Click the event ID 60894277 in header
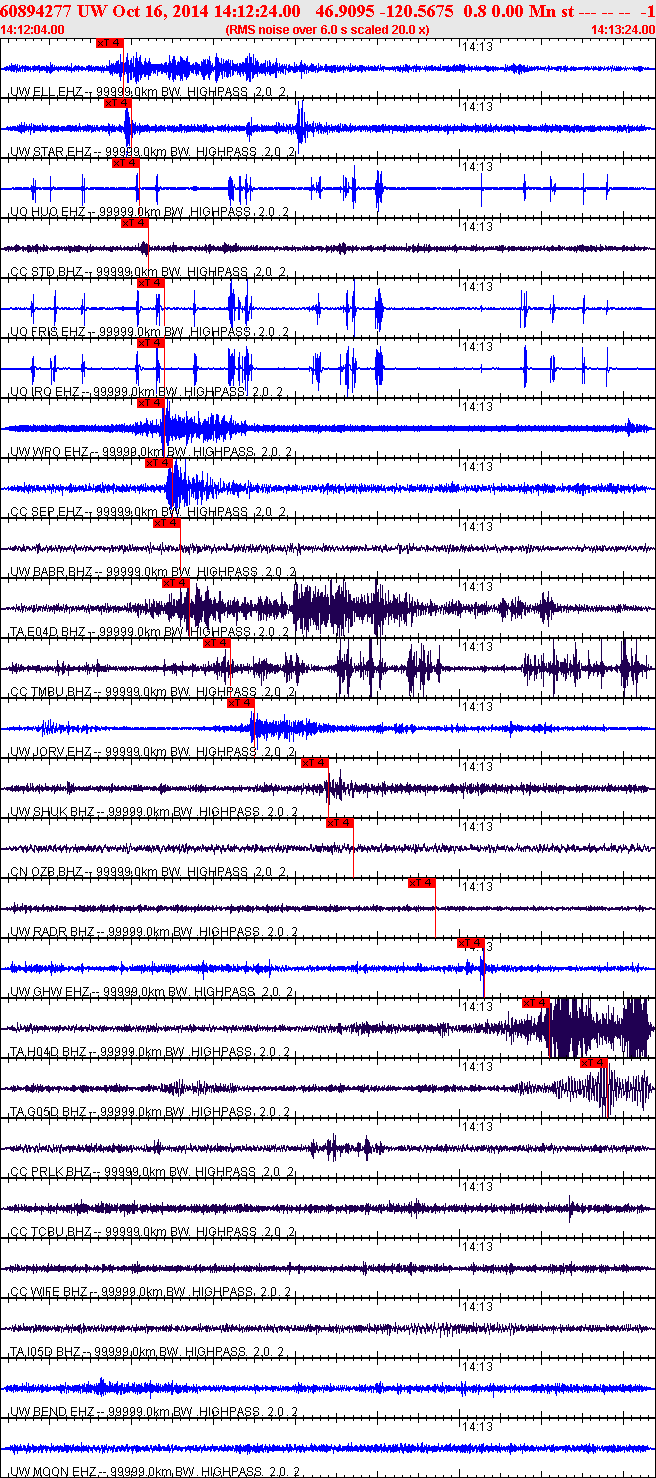Viewport: 656px width, 1478px height. click(x=35, y=11)
